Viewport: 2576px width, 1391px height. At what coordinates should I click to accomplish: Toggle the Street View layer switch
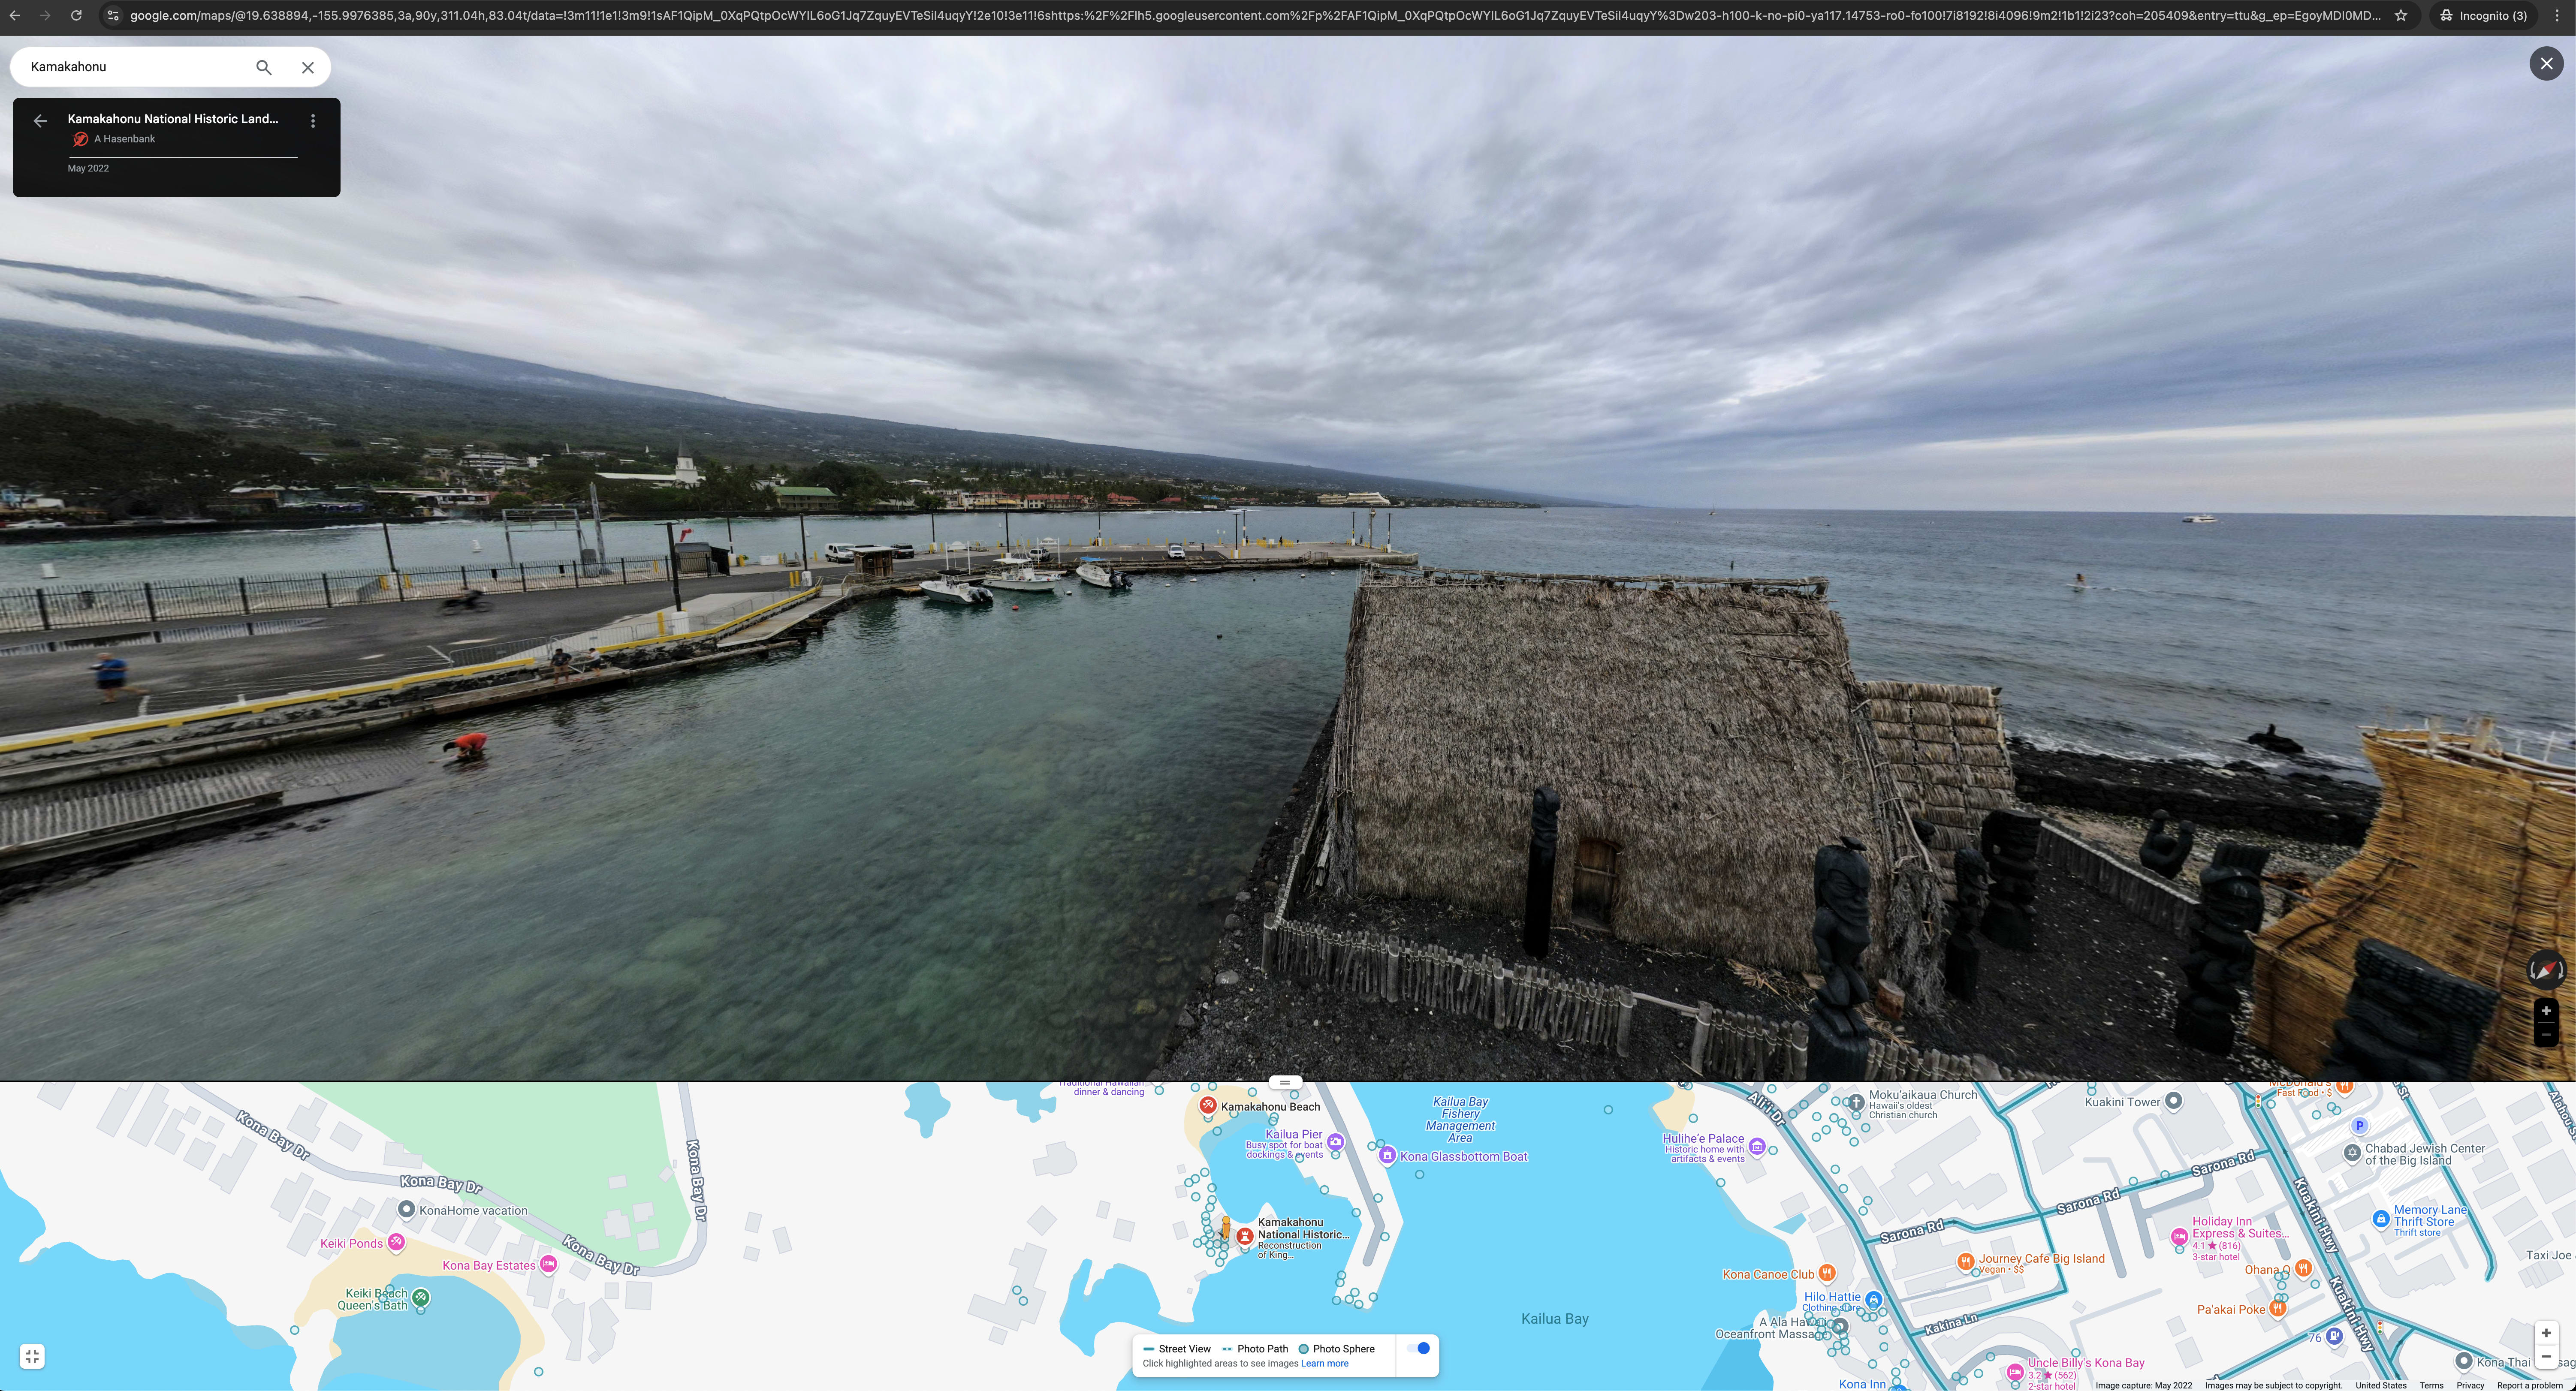coord(1418,1348)
